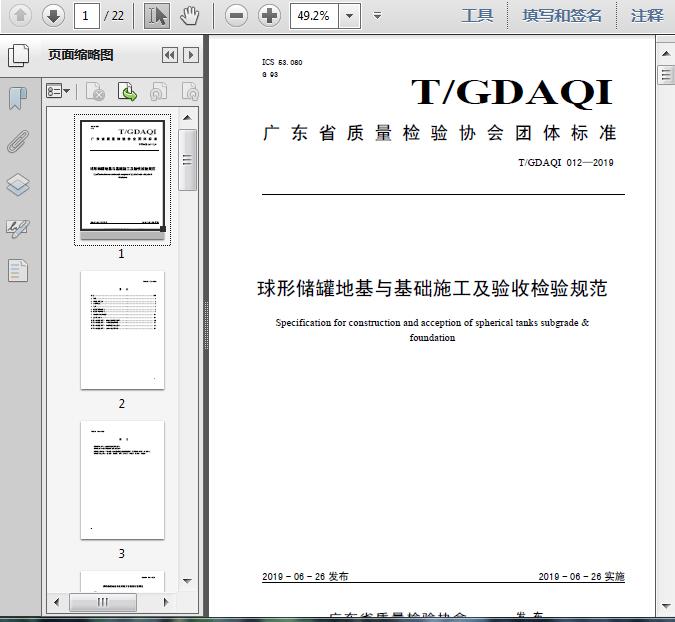This screenshot has width=675, height=622.
Task: Zoom out with the minus button
Action: click(236, 16)
